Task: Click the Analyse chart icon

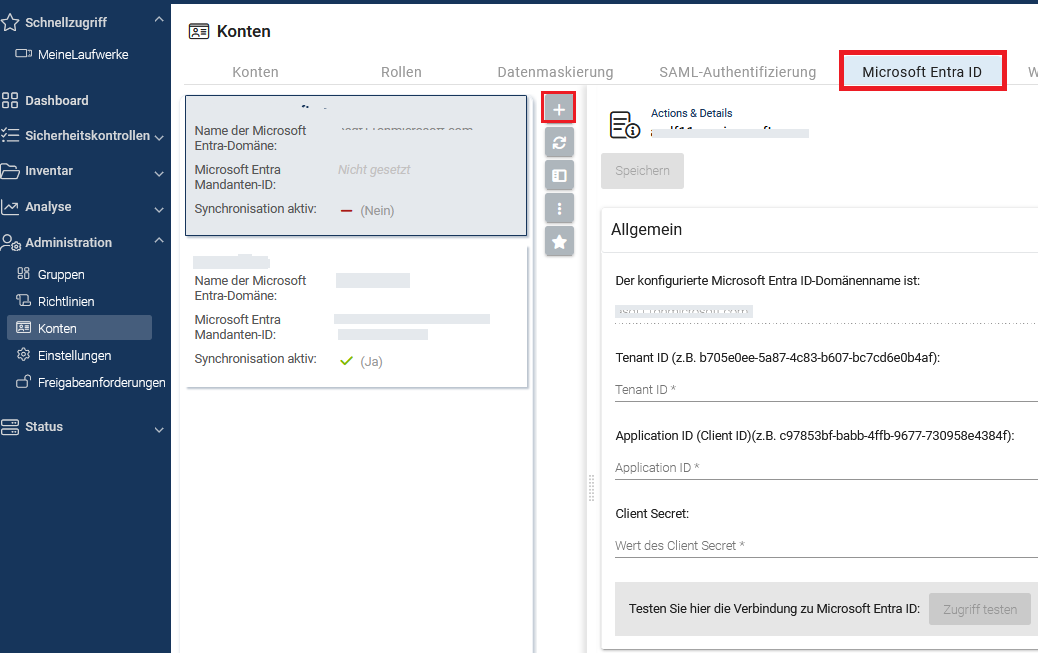Action: (x=10, y=207)
